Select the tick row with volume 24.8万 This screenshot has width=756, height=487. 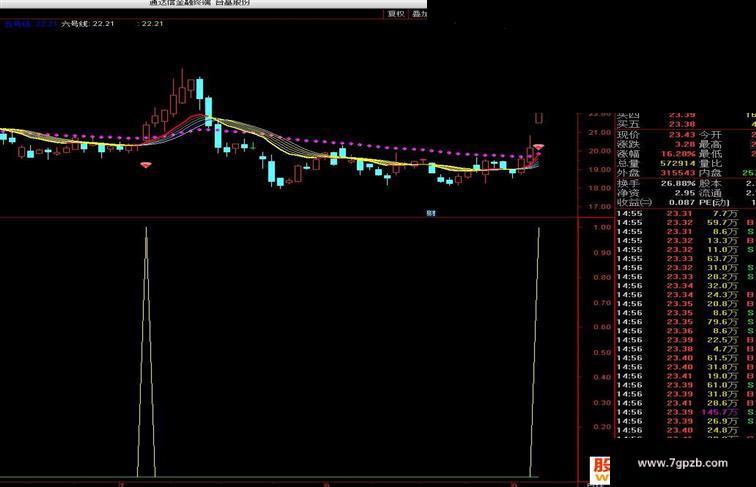click(x=686, y=430)
